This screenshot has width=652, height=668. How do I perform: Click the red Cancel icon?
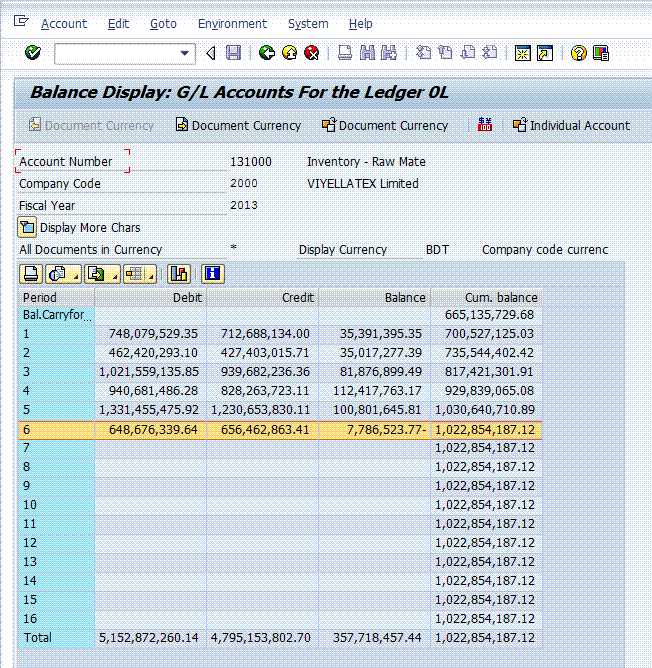click(312, 53)
